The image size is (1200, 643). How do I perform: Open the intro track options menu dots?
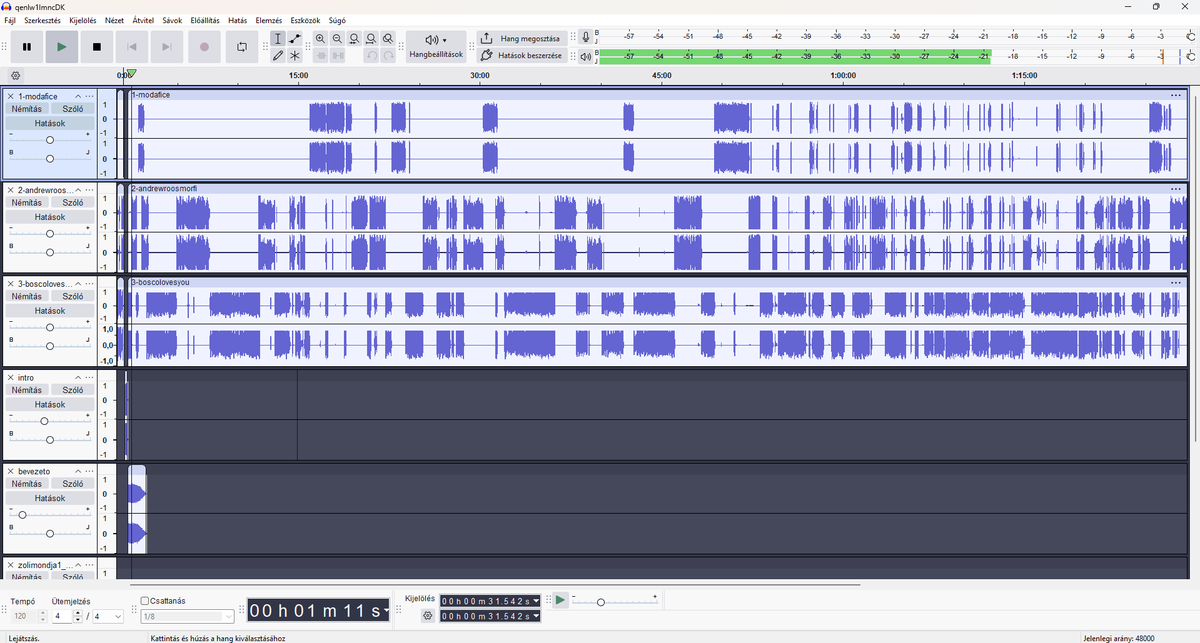89,377
